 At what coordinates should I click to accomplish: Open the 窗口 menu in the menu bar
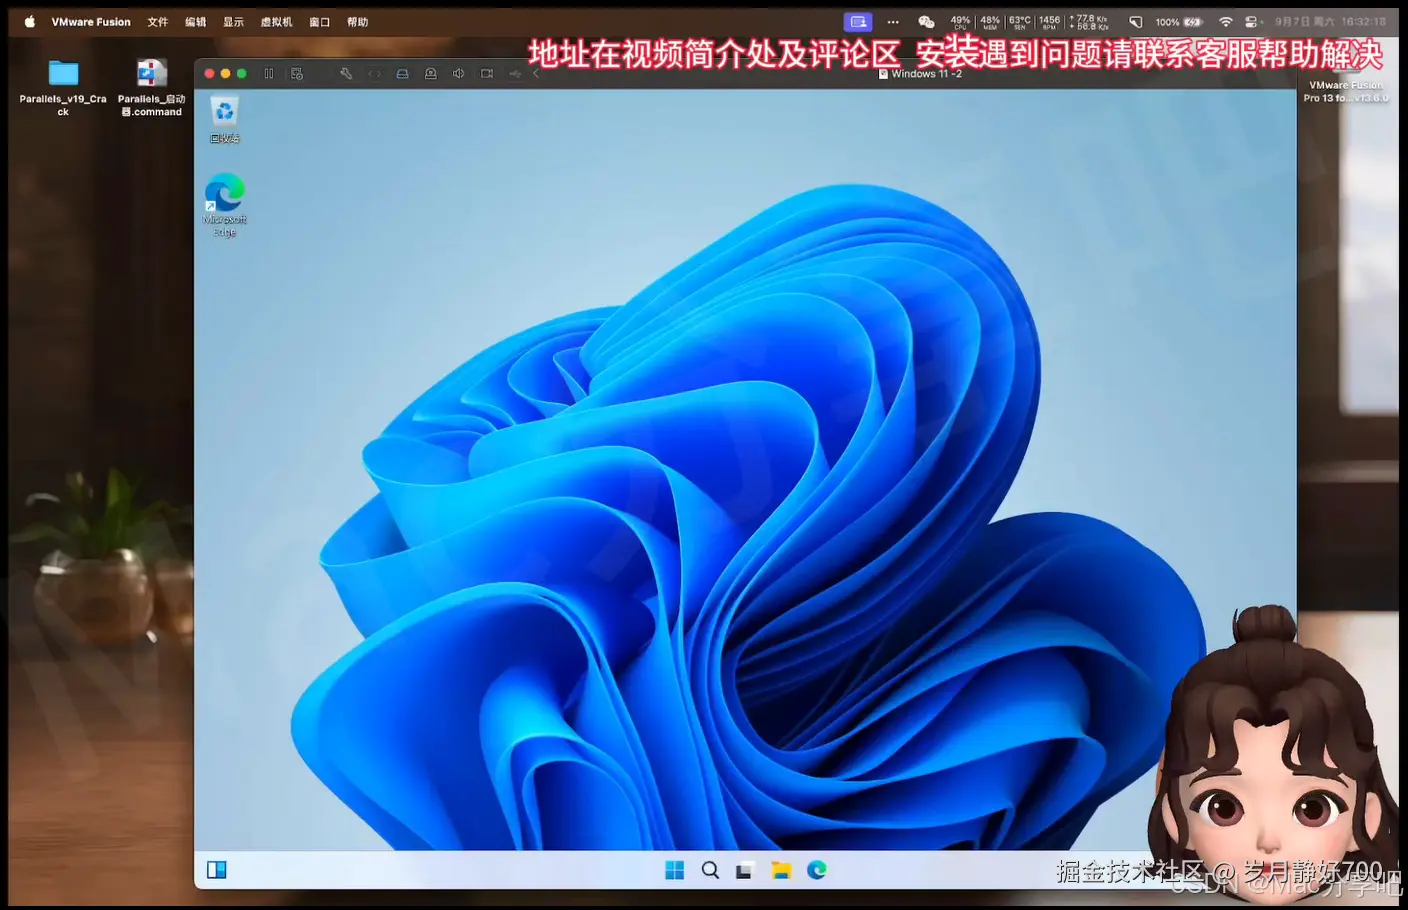coord(319,21)
